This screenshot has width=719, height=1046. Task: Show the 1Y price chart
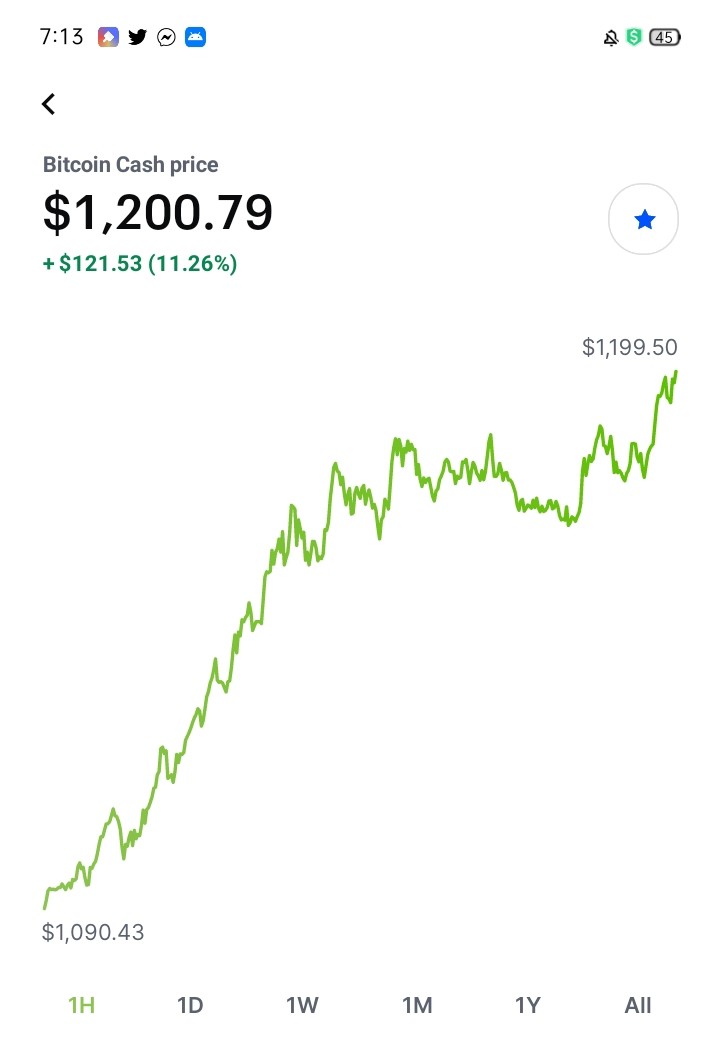click(x=528, y=1005)
